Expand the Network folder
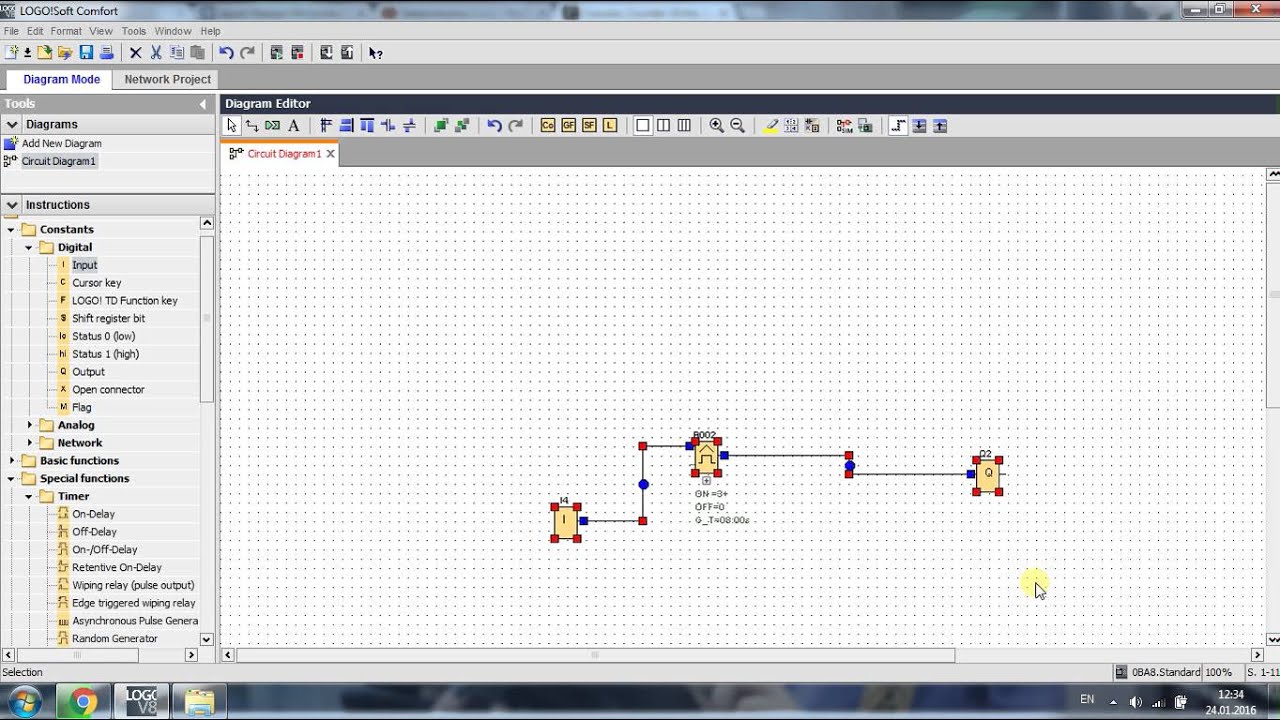 pyautogui.click(x=29, y=444)
